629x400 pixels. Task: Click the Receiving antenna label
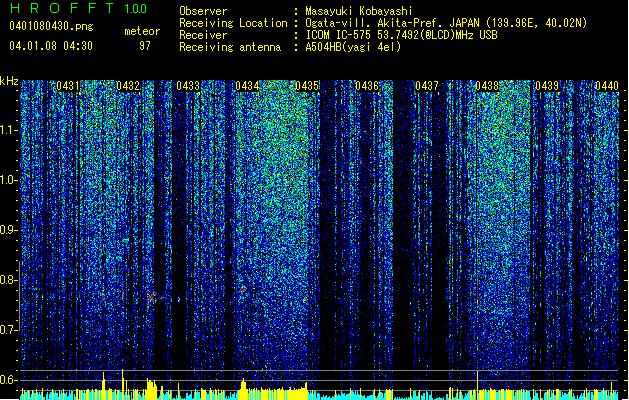pyautogui.click(x=230, y=47)
